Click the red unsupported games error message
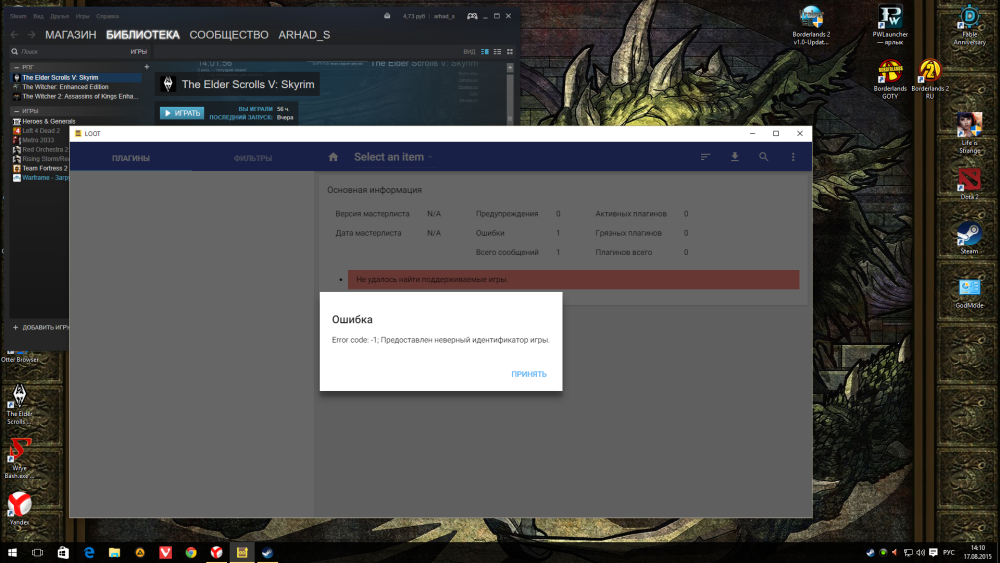This screenshot has width=1000, height=563. pos(573,279)
